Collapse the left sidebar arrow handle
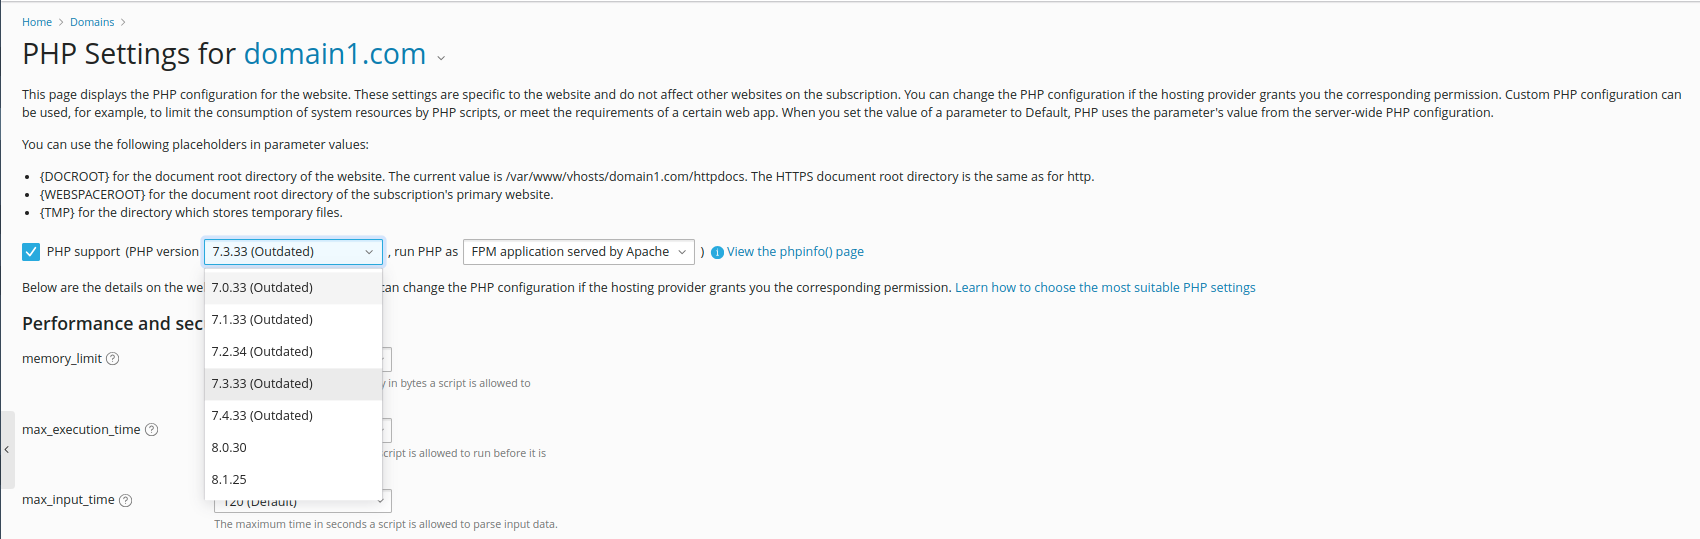The image size is (1700, 539). pos(7,450)
